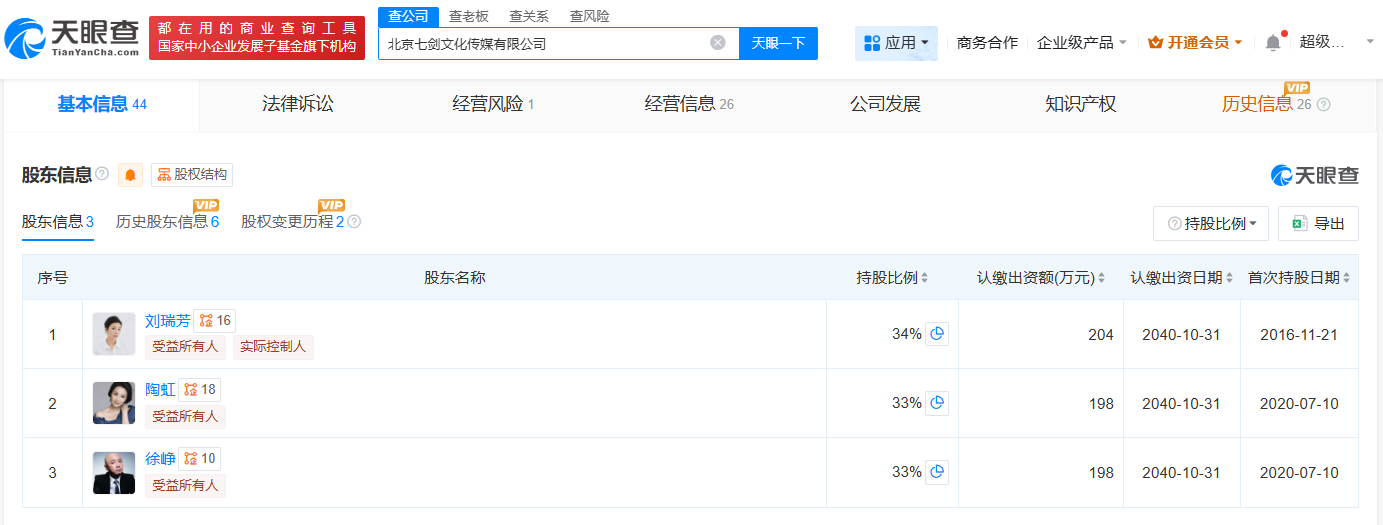Image resolution: width=1383 pixels, height=525 pixels.
Task: Open pie chart for 刘瑞芳's 34% share
Action: point(937,334)
